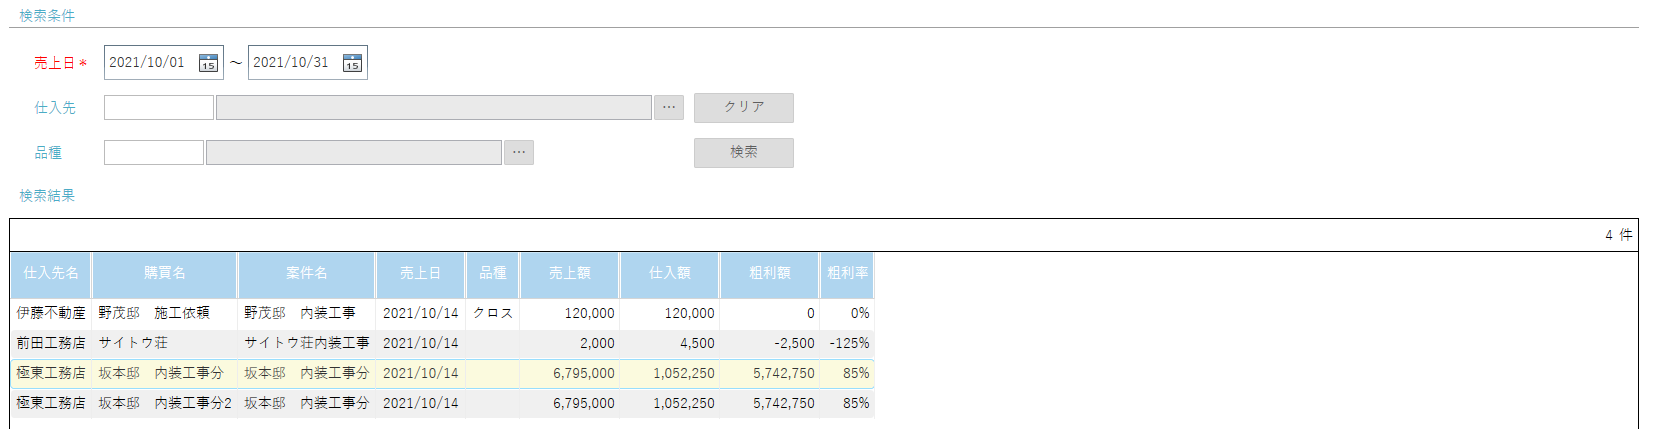Open supplier lookup ellipsis button
The image size is (1659, 429).
pyautogui.click(x=669, y=107)
